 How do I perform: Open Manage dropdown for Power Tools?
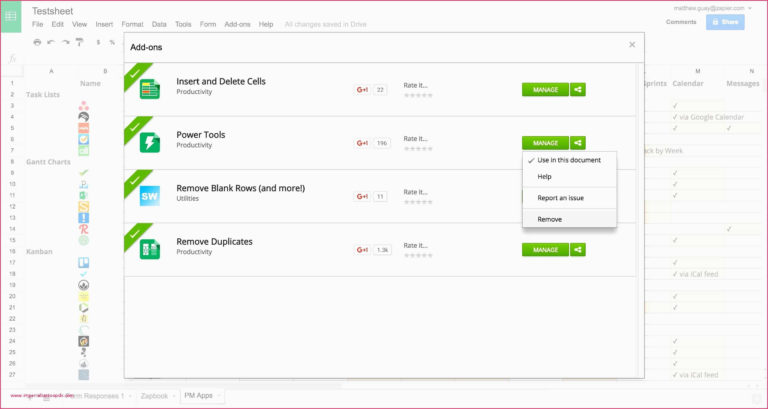pyautogui.click(x=545, y=143)
